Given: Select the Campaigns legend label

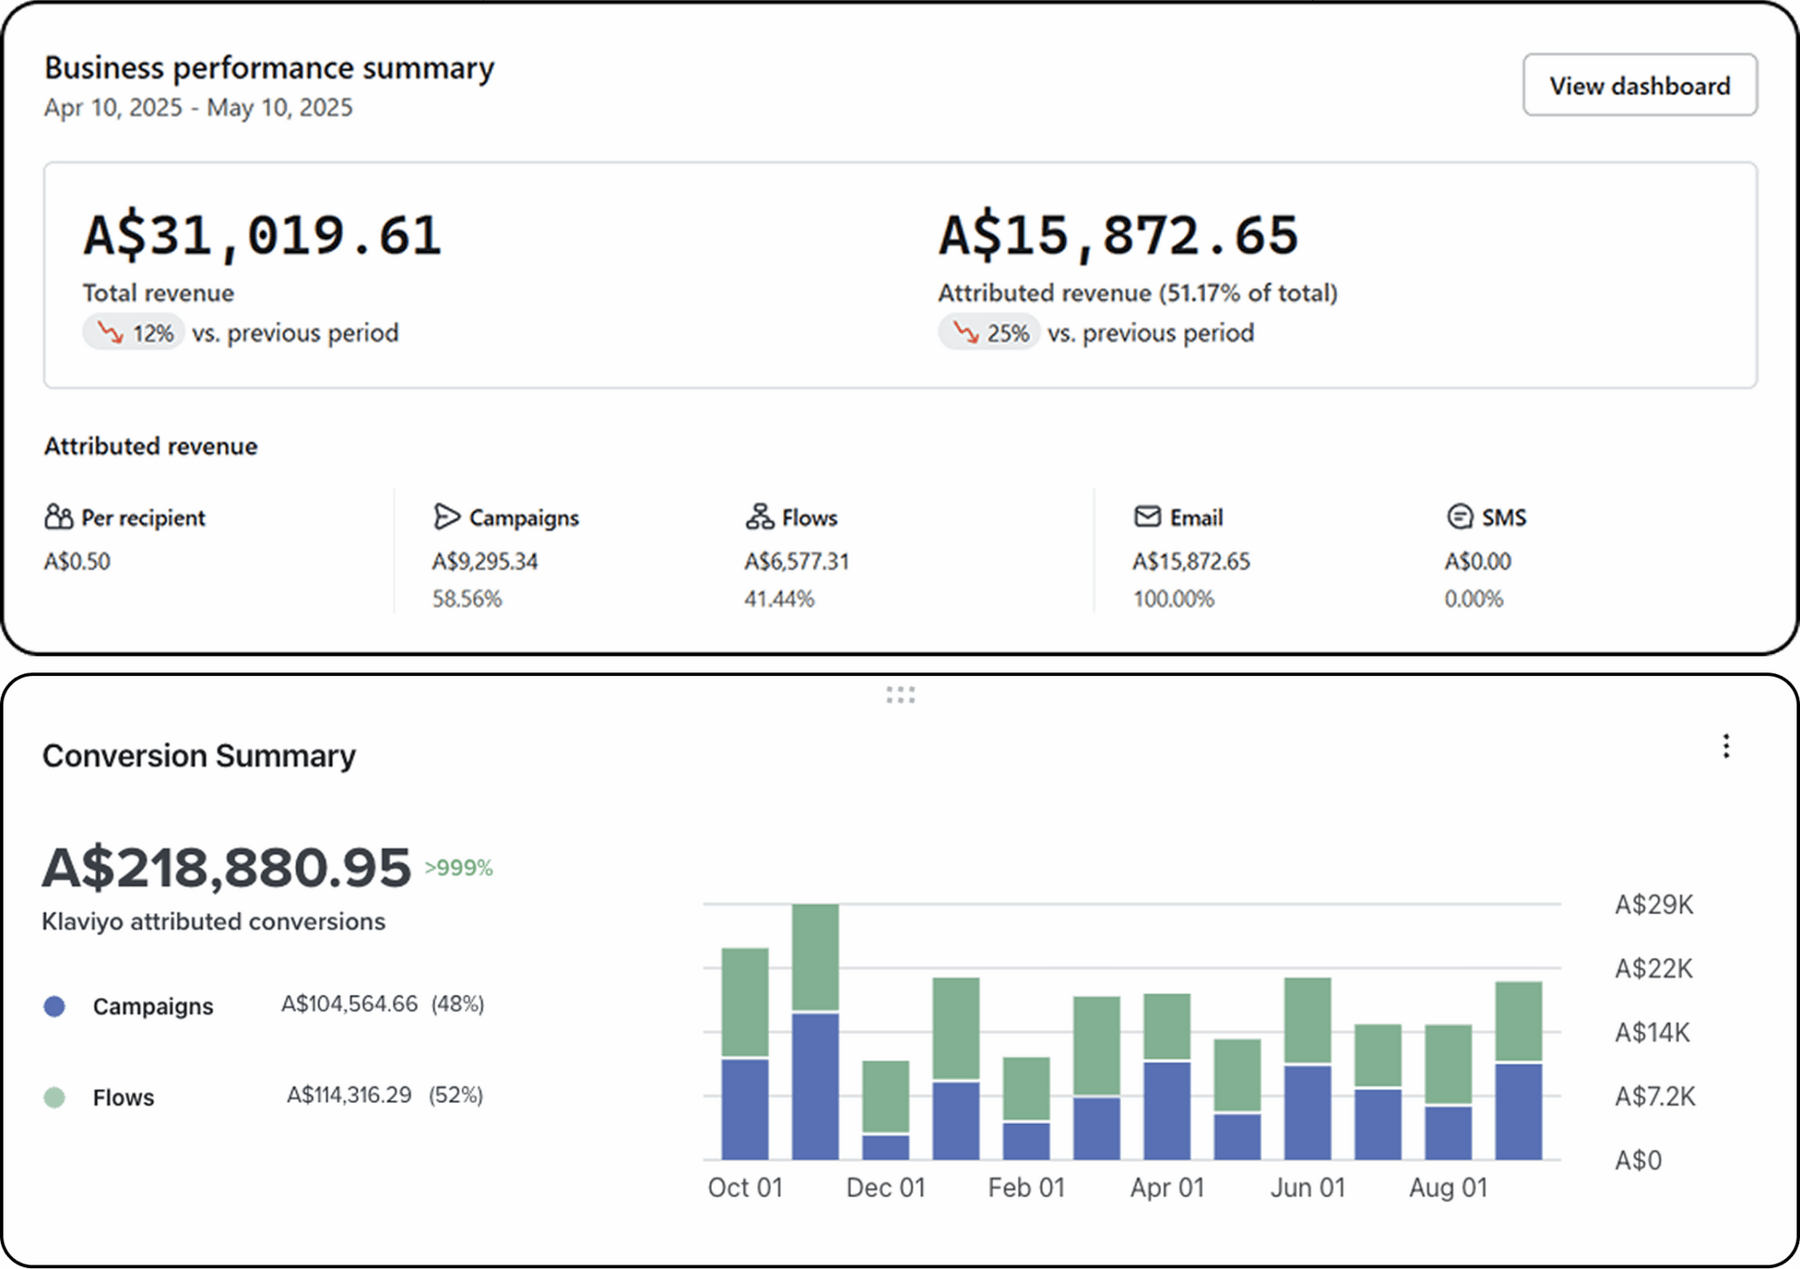Looking at the screenshot, I should click(x=153, y=1007).
